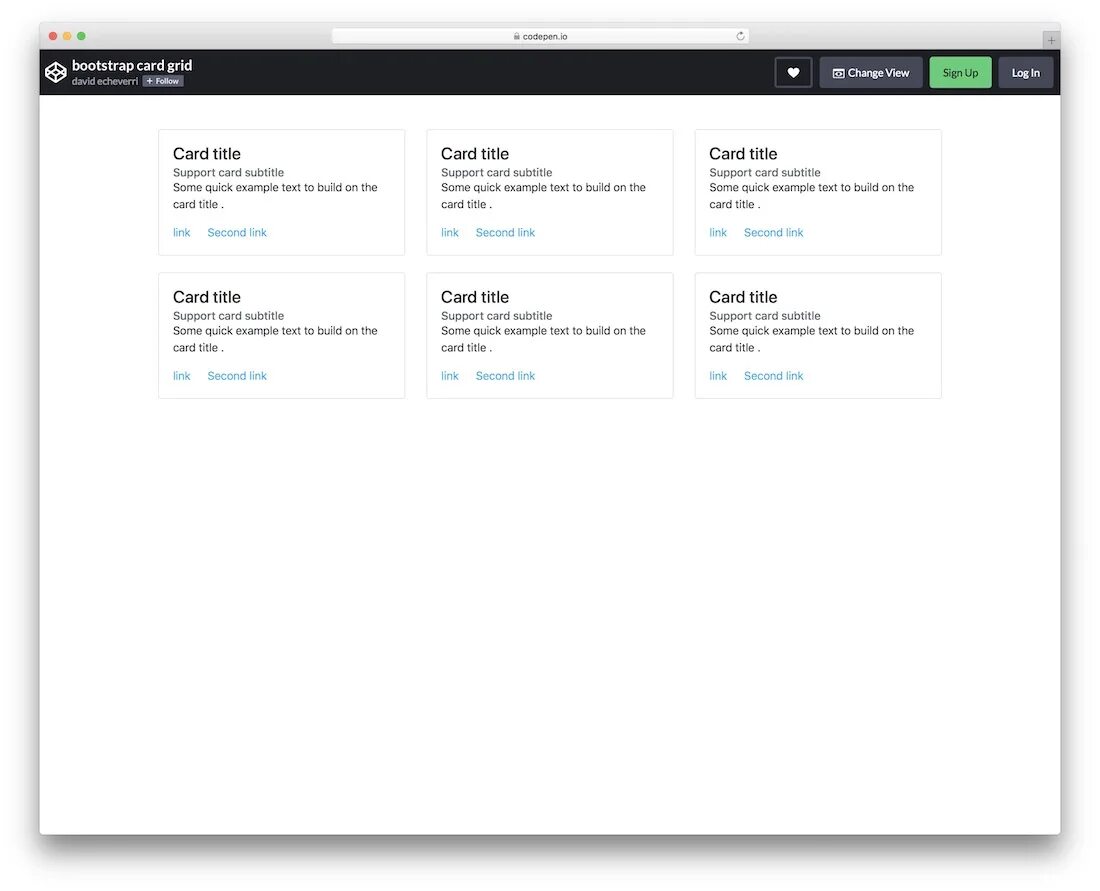Click "Second link" in top-right card
Viewport: 1100px width, 891px height.
[x=773, y=232]
